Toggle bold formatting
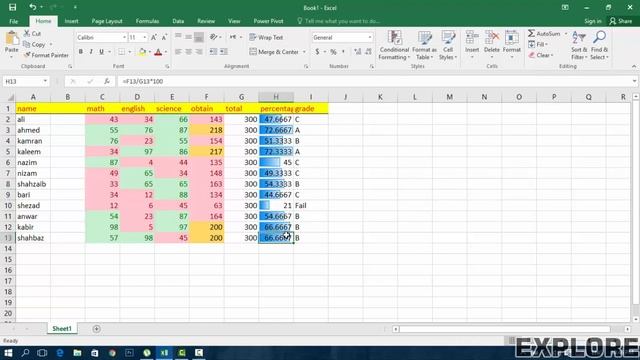 pos(81,52)
